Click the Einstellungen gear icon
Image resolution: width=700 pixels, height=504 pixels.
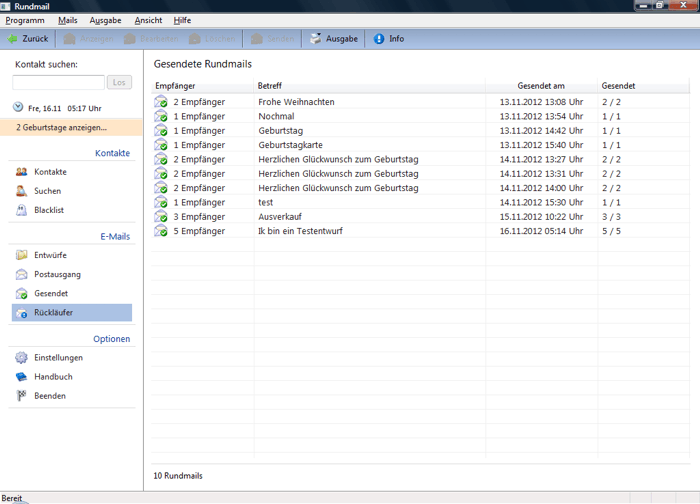pyautogui.click(x=21, y=358)
